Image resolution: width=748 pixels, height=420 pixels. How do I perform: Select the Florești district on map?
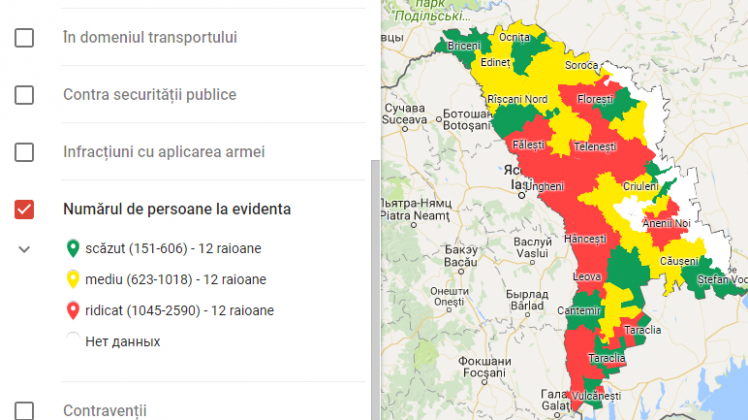pos(595,99)
